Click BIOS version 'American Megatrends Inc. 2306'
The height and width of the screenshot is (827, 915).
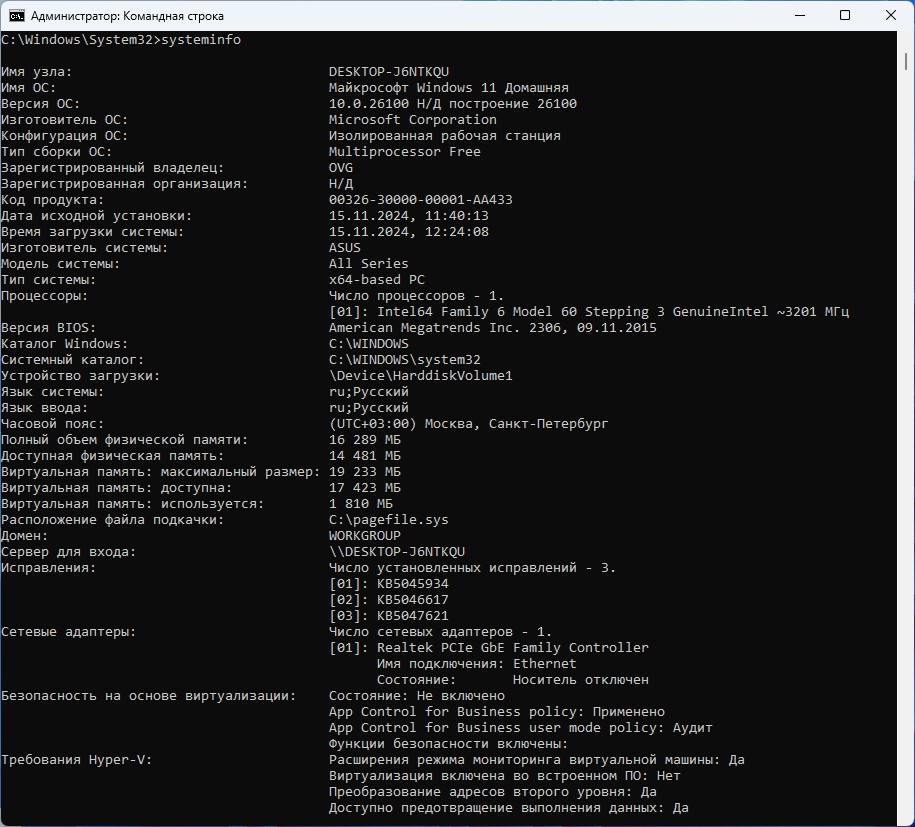446,328
